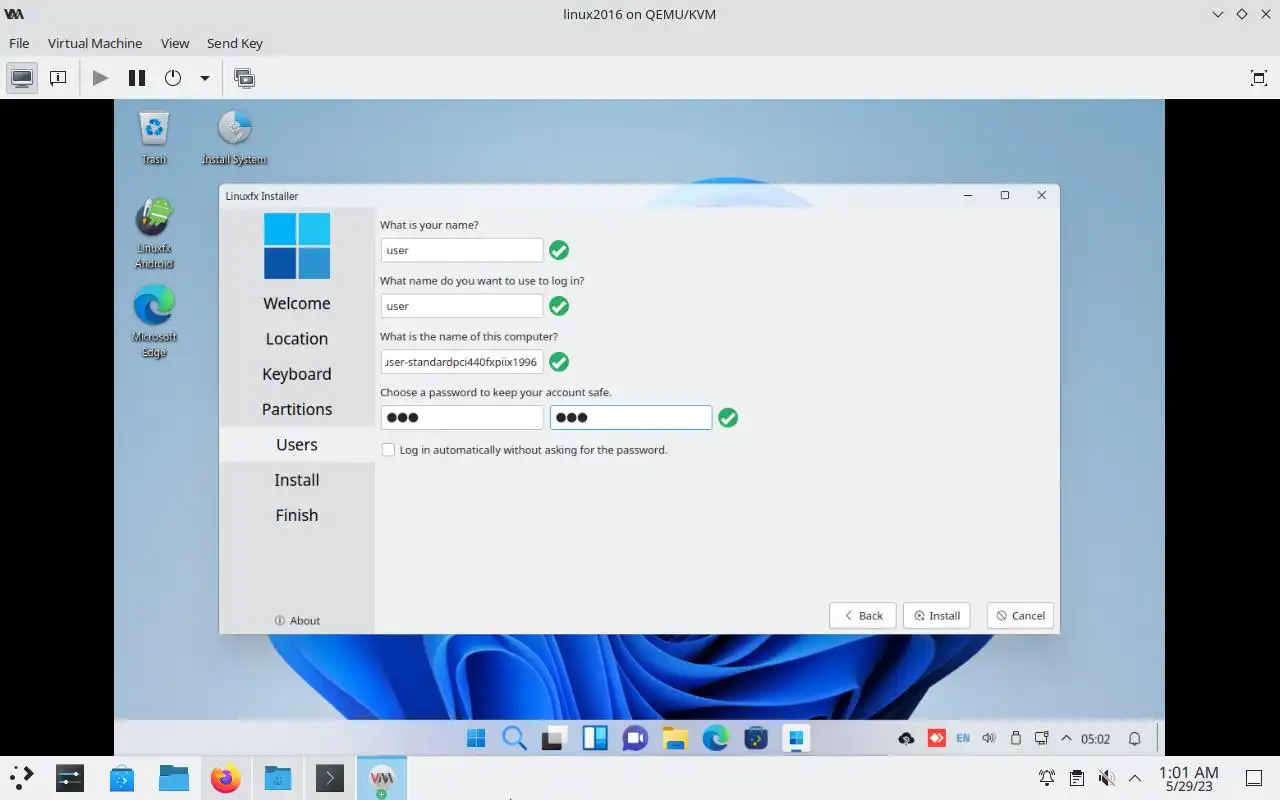
Task: Click the computer name input field
Action: click(461, 362)
